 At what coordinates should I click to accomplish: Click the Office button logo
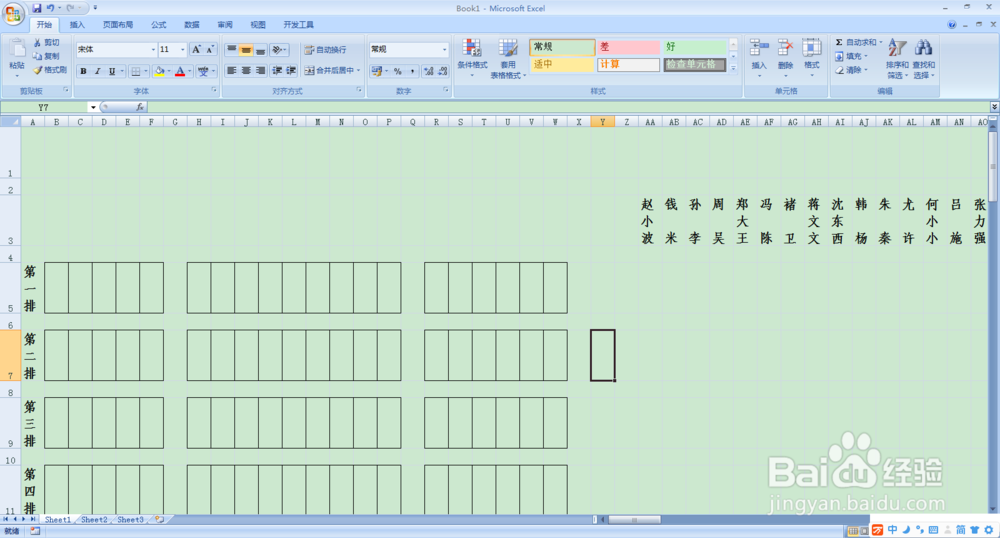[13, 13]
